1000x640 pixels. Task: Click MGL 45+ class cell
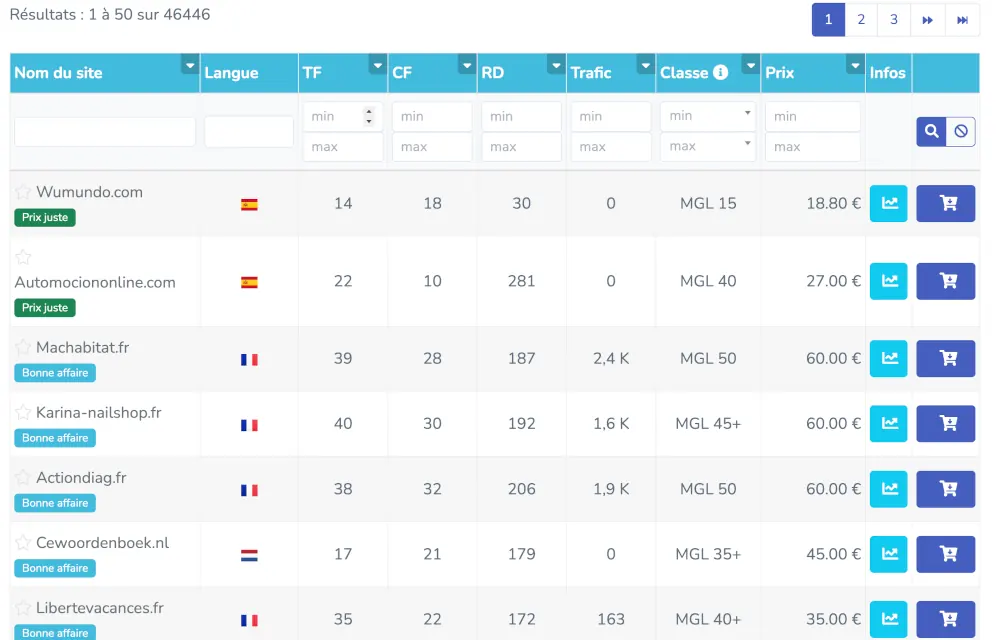[708, 423]
